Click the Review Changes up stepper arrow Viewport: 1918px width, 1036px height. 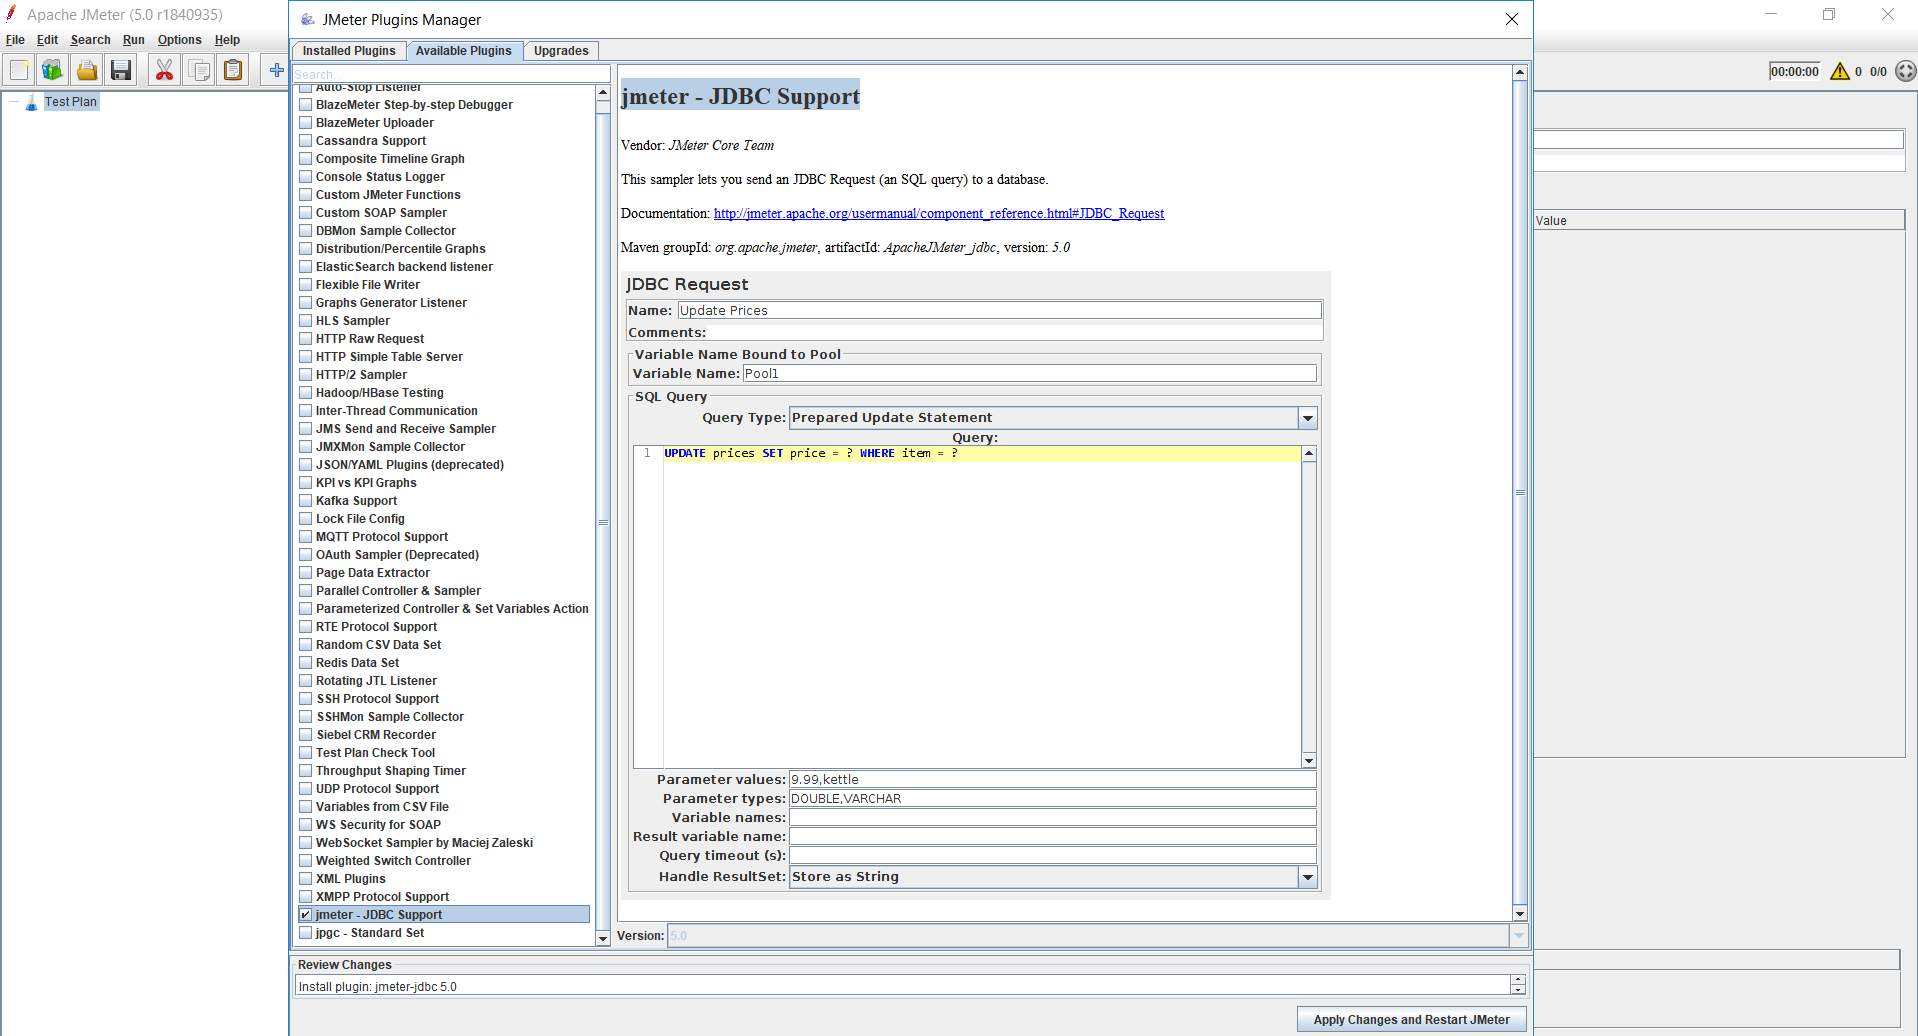[1518, 981]
